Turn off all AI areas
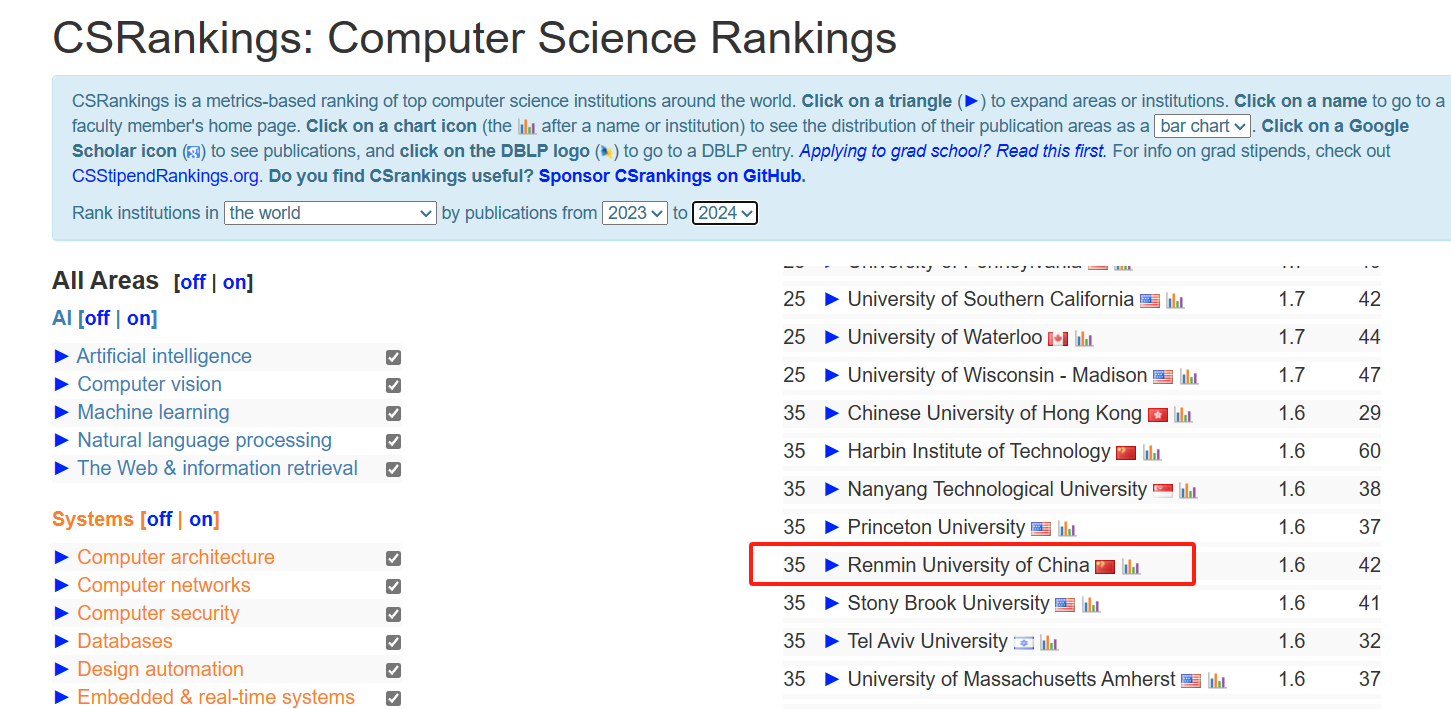This screenshot has height=709, width=1451. pos(97,318)
